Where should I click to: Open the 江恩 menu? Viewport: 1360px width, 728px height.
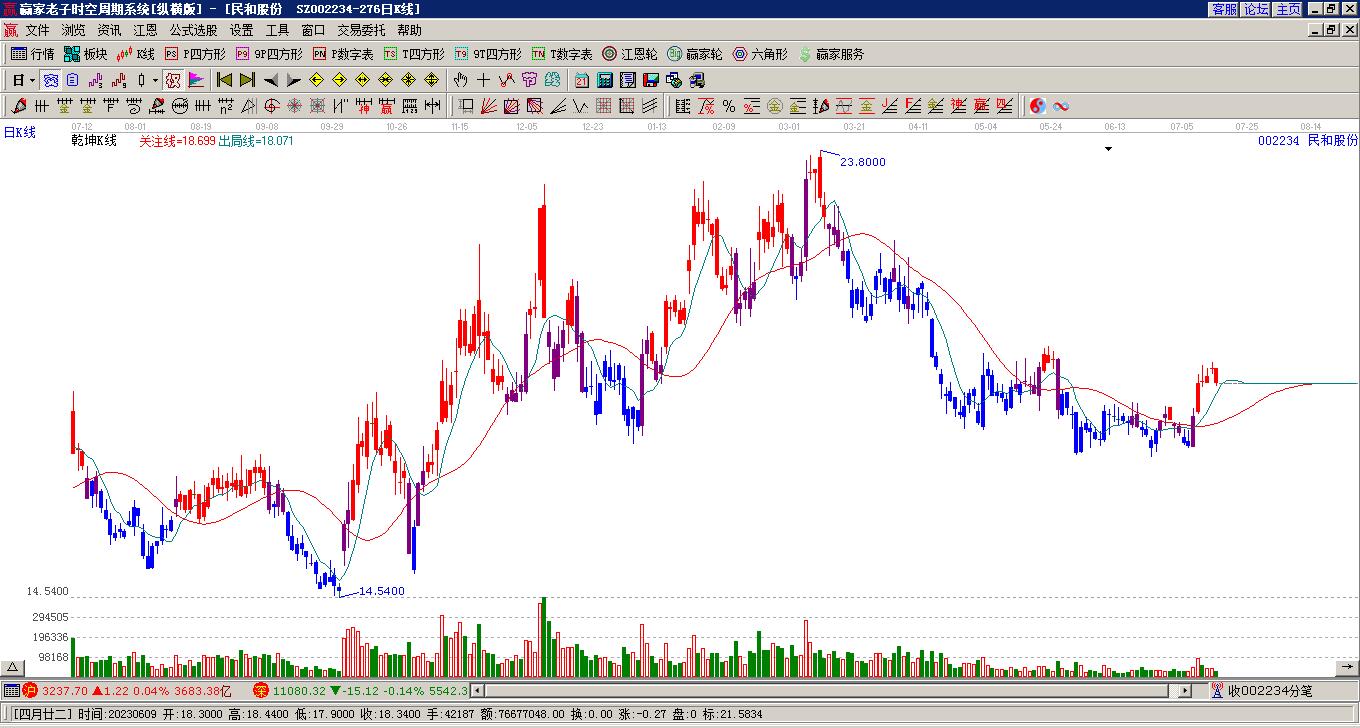coord(145,30)
